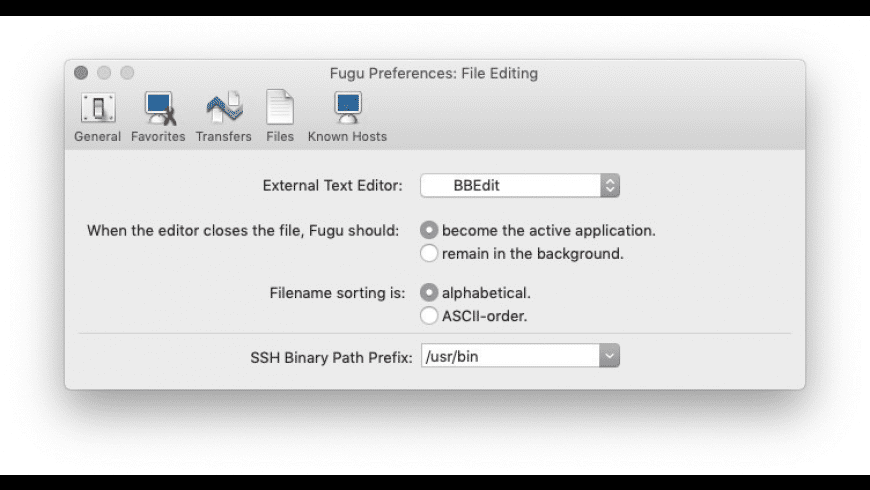Open the General preferences switch icon
Screen dimensions: 870x490
[98, 108]
